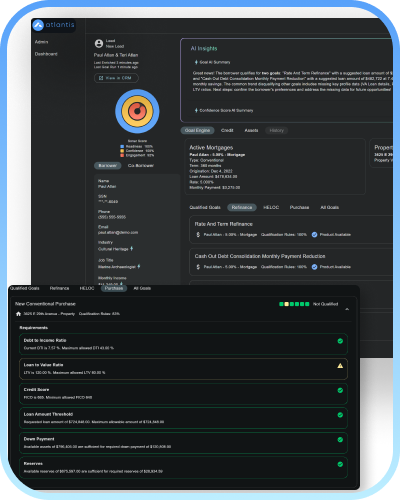Click the 'New Conventional Purchase' title
This screenshot has height=500, width=400.
(x=45, y=304)
